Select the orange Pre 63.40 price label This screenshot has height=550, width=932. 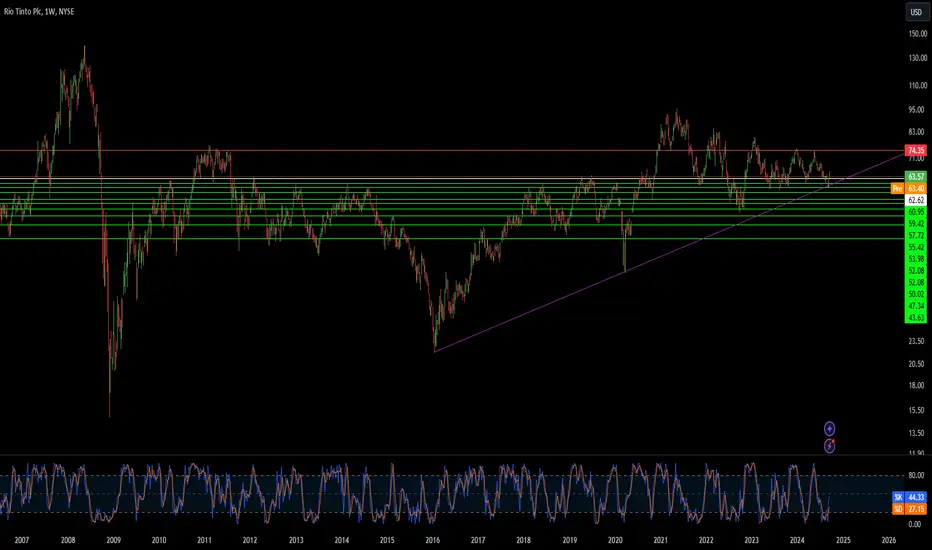pos(908,188)
